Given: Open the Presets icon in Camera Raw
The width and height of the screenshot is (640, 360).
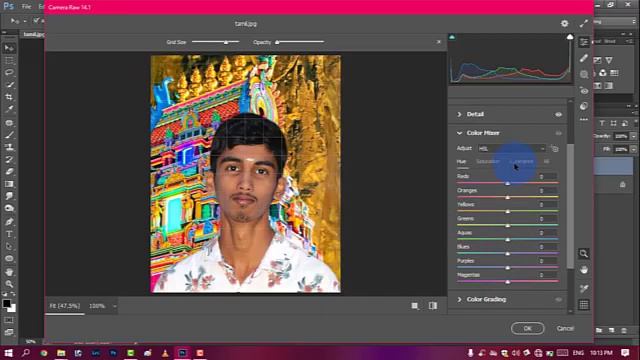Looking at the screenshot, I should coord(584,106).
